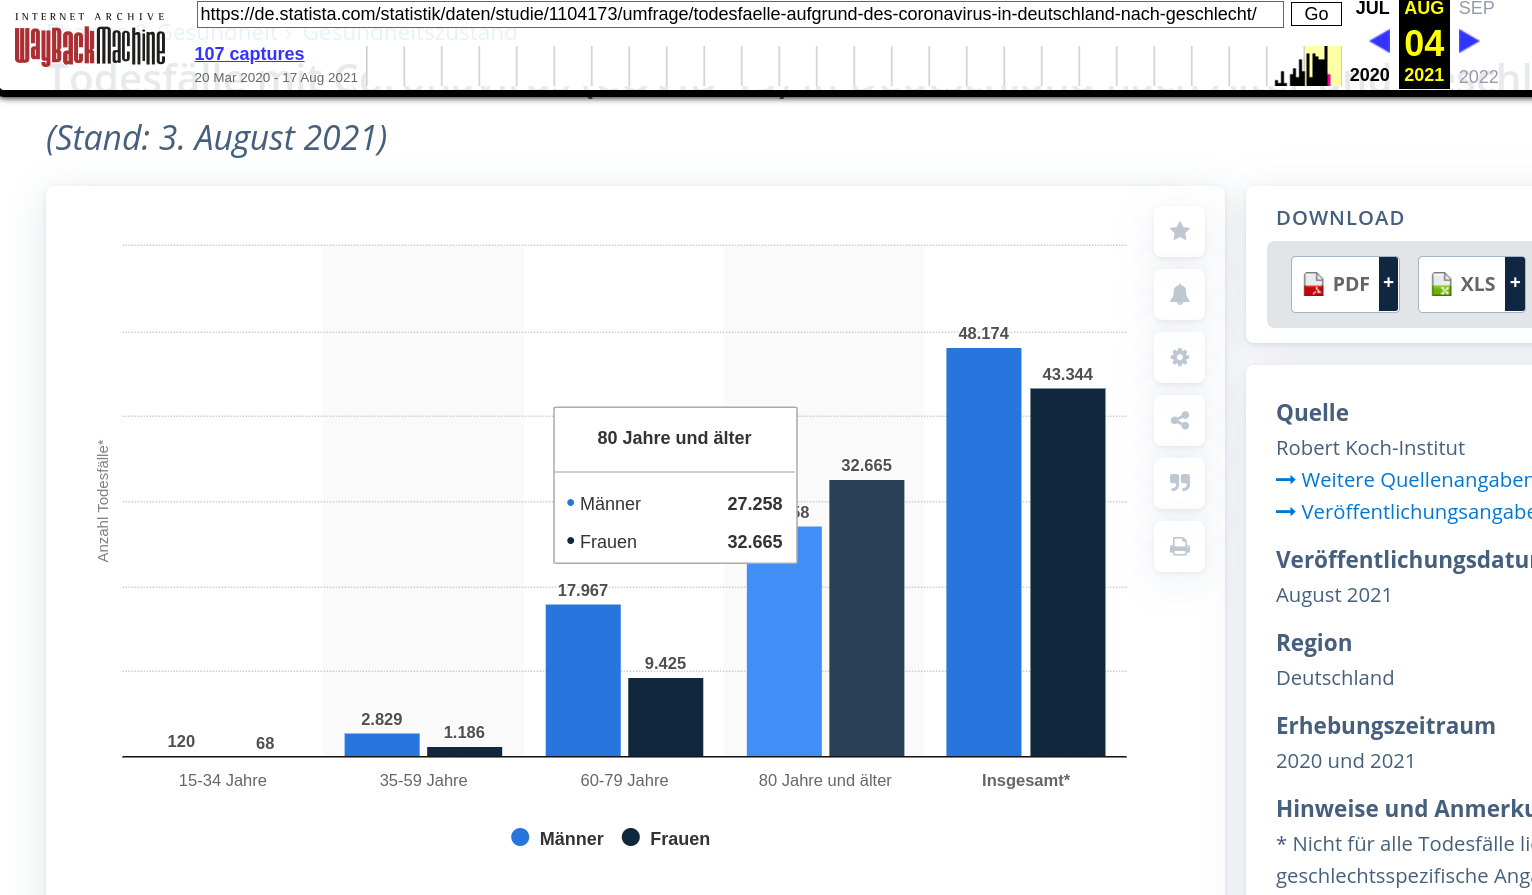This screenshot has width=1532, height=895.
Task: Click the XLS file icon
Action: [x=1441, y=285]
